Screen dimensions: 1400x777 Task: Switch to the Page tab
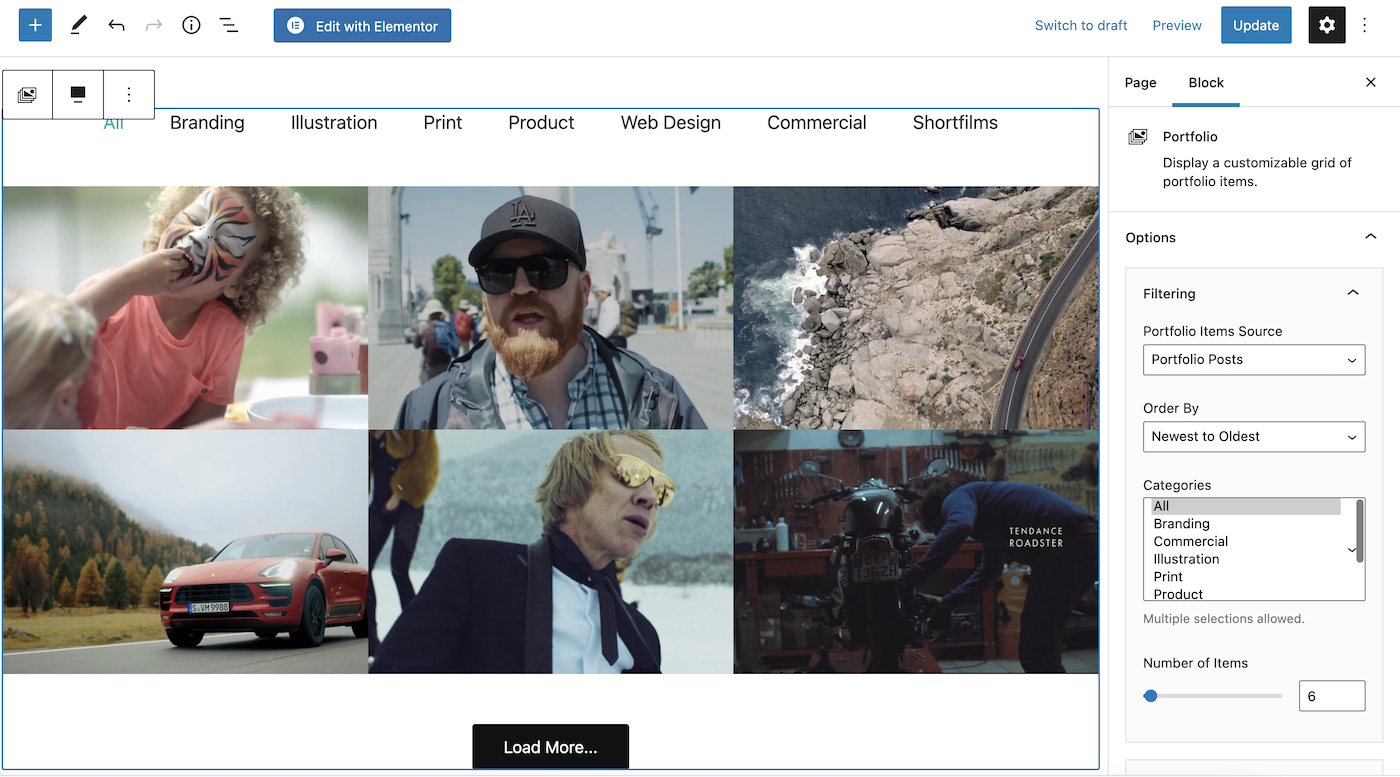tap(1140, 82)
